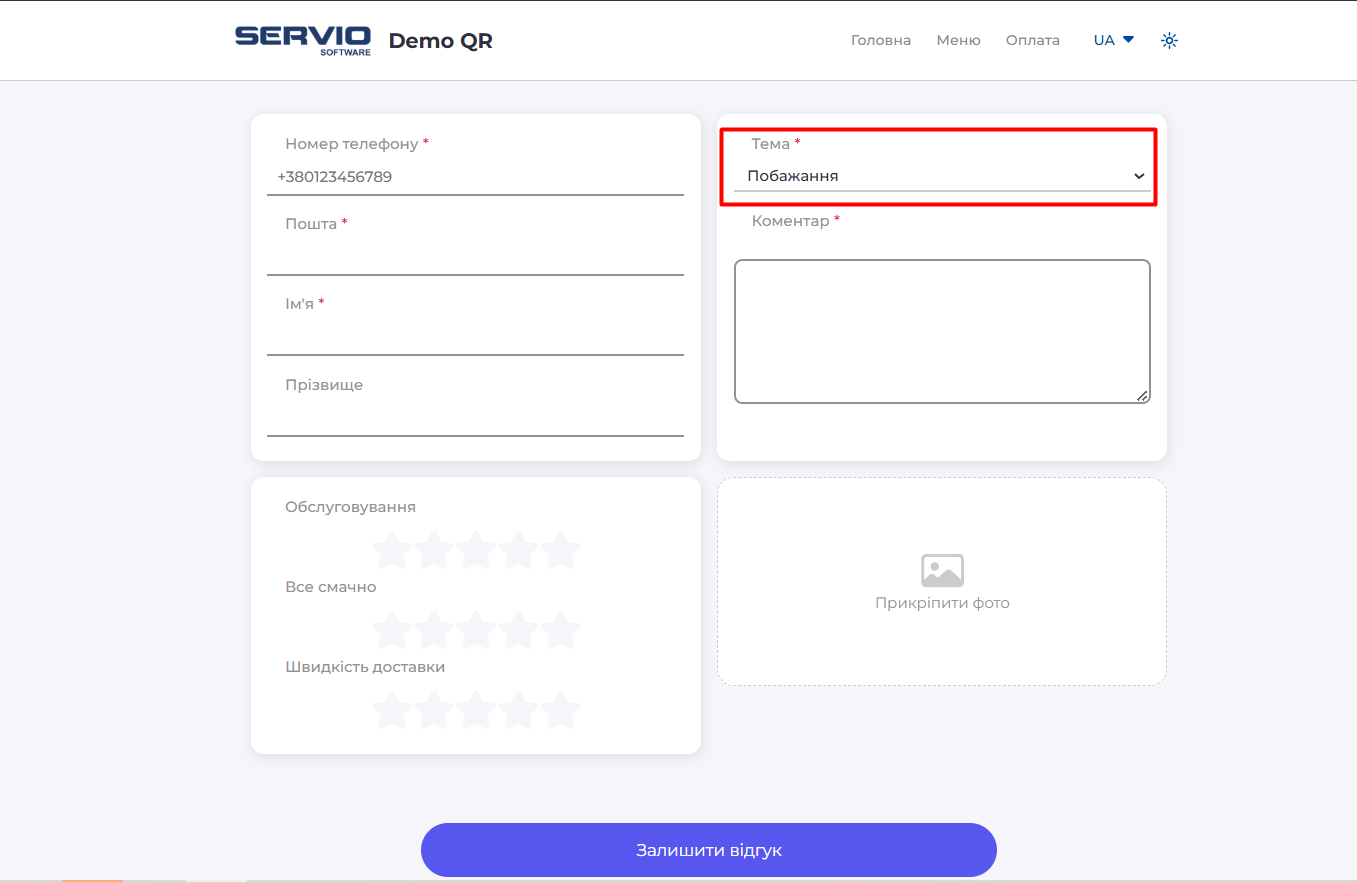Give Швидкість доставки a two-star rating
The height and width of the screenshot is (882, 1357).
pyautogui.click(x=434, y=710)
